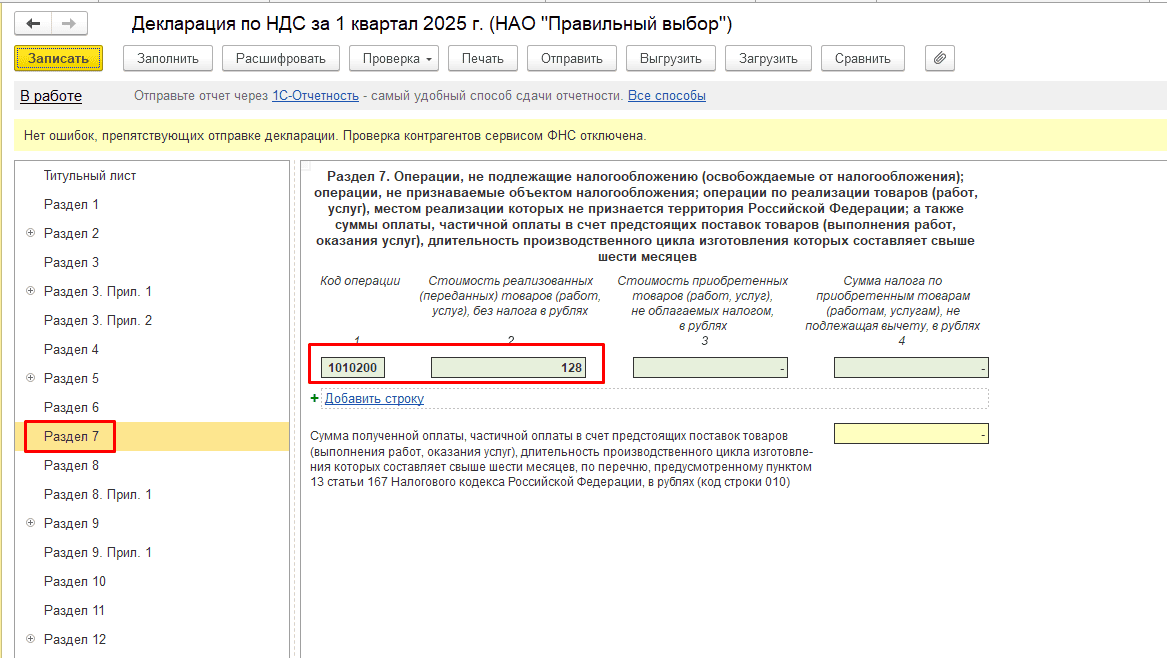This screenshot has height=658, width=1167.
Task: Follow the Все способы link
Action: [666, 96]
